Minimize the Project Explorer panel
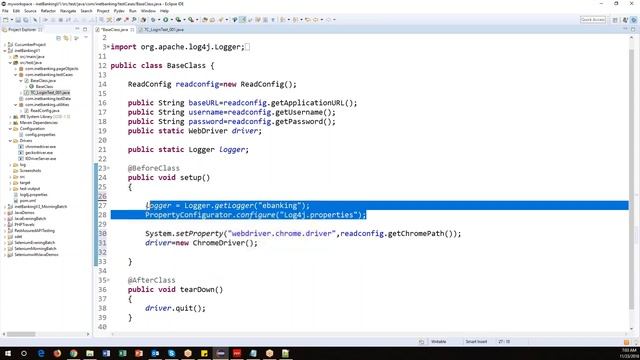The width and height of the screenshot is (640, 360). pyautogui.click(x=77, y=29)
